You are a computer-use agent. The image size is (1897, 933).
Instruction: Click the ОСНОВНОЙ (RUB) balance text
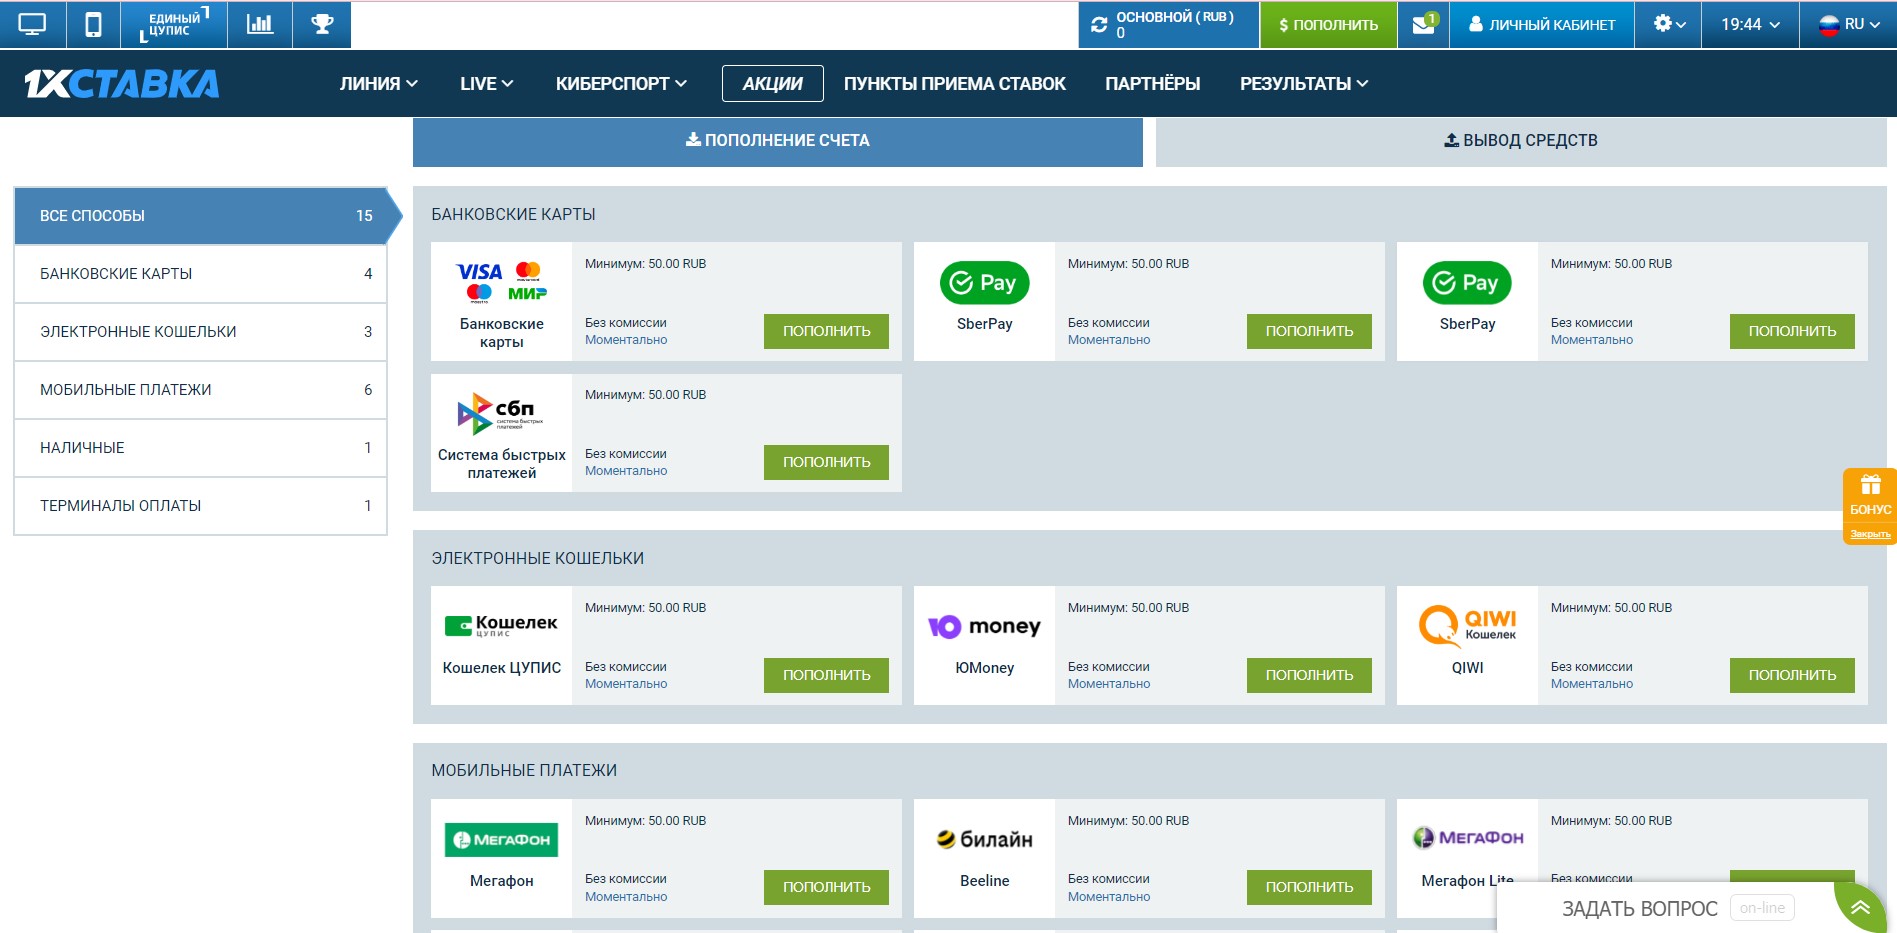coord(1175,17)
